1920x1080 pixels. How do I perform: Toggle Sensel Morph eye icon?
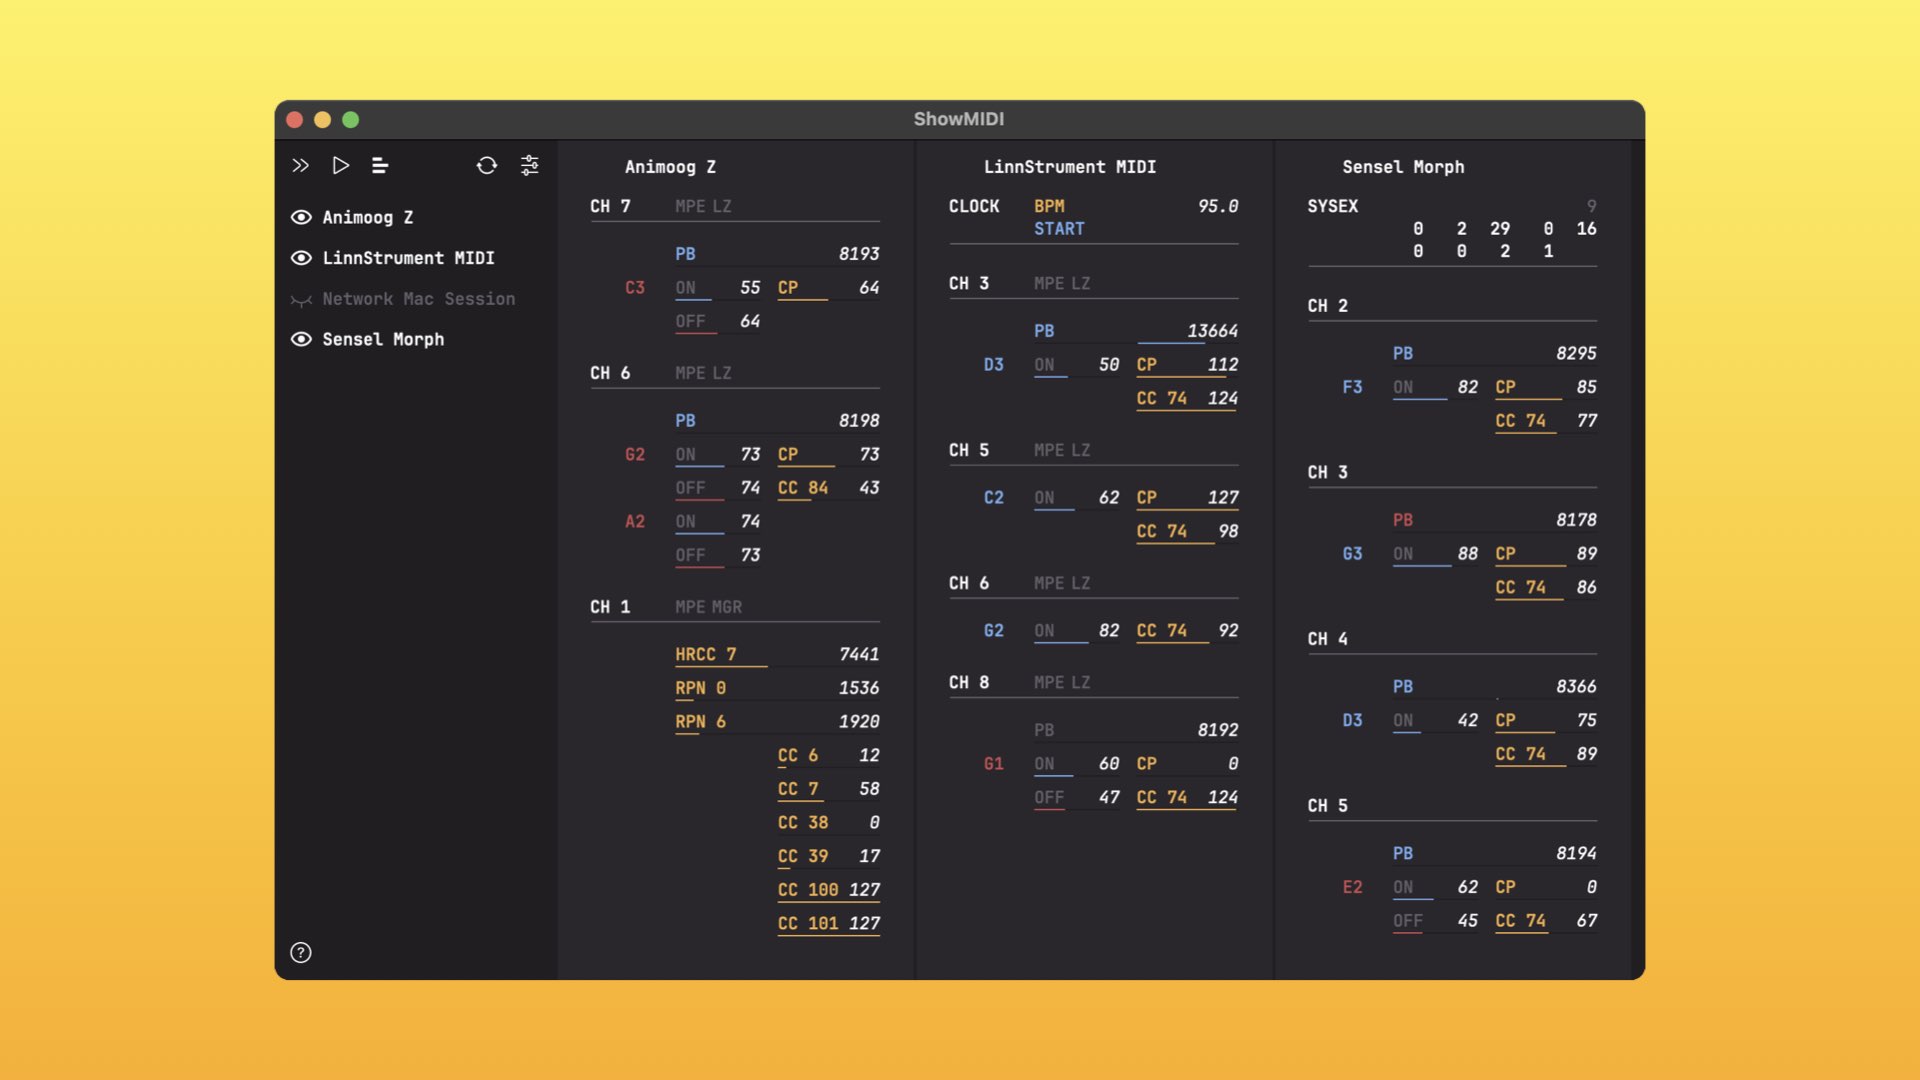[301, 340]
